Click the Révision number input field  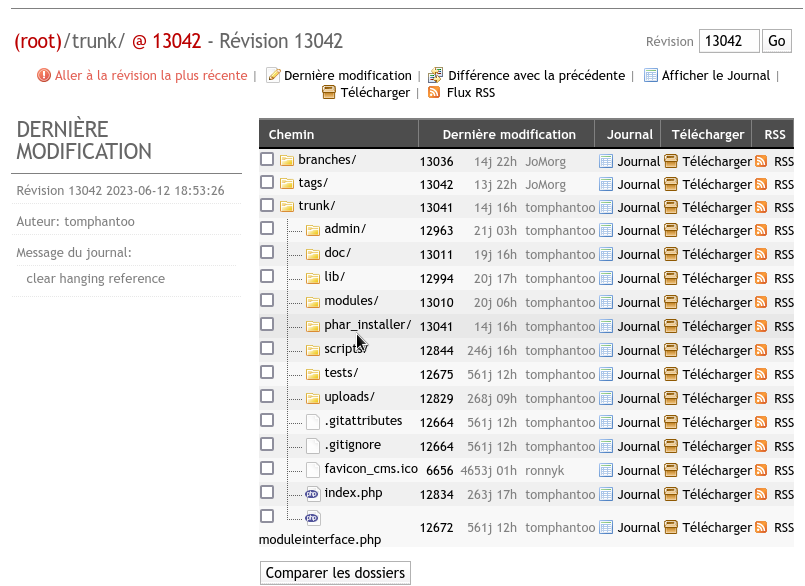[729, 41]
